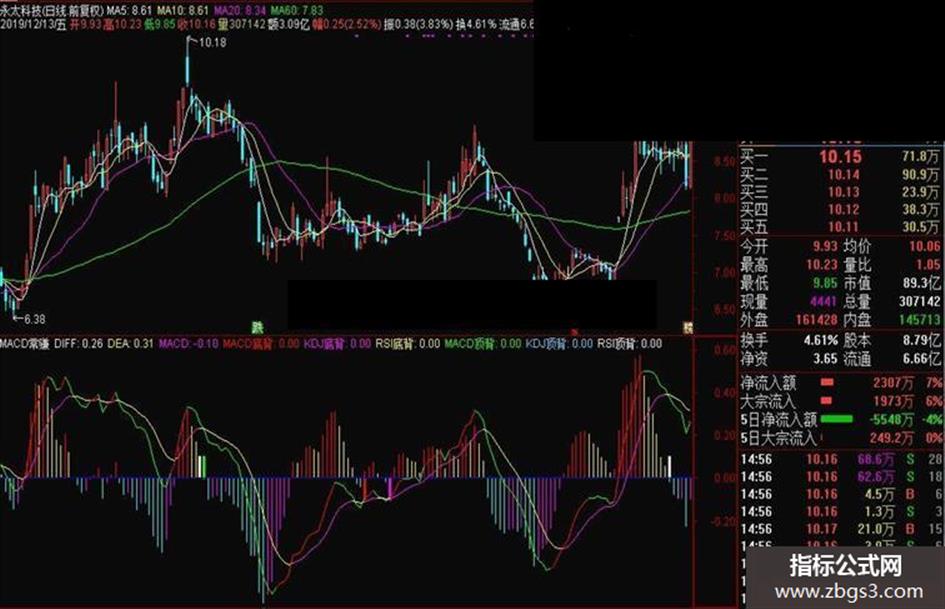Screen dimensions: 945x609
Task: Click the 今开 9.93 opening price
Action: point(825,246)
